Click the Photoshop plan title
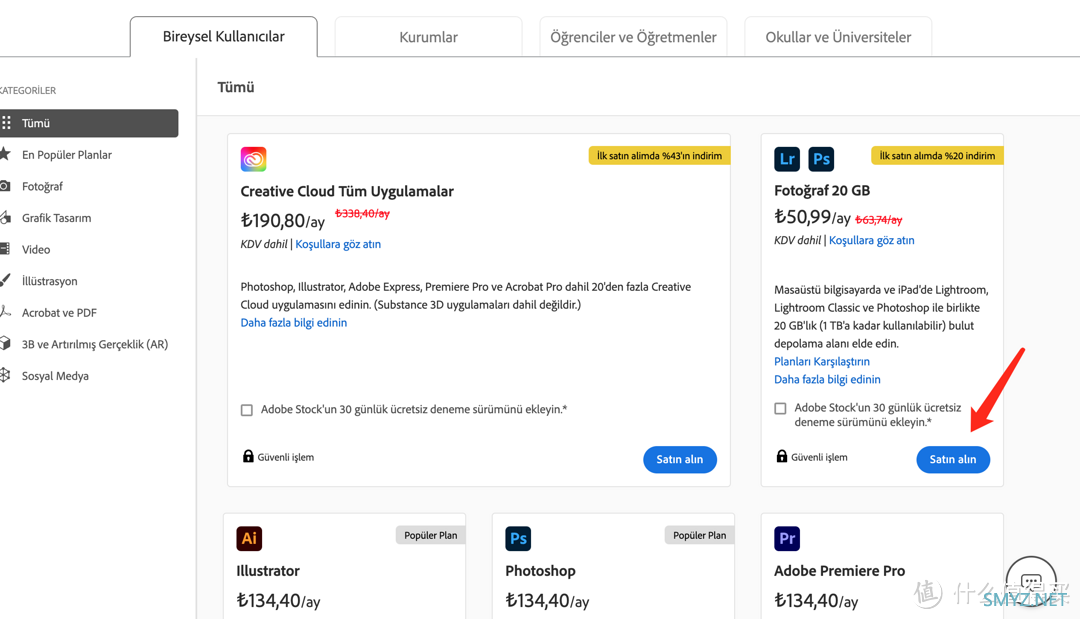The image size is (1080, 619). coord(540,571)
